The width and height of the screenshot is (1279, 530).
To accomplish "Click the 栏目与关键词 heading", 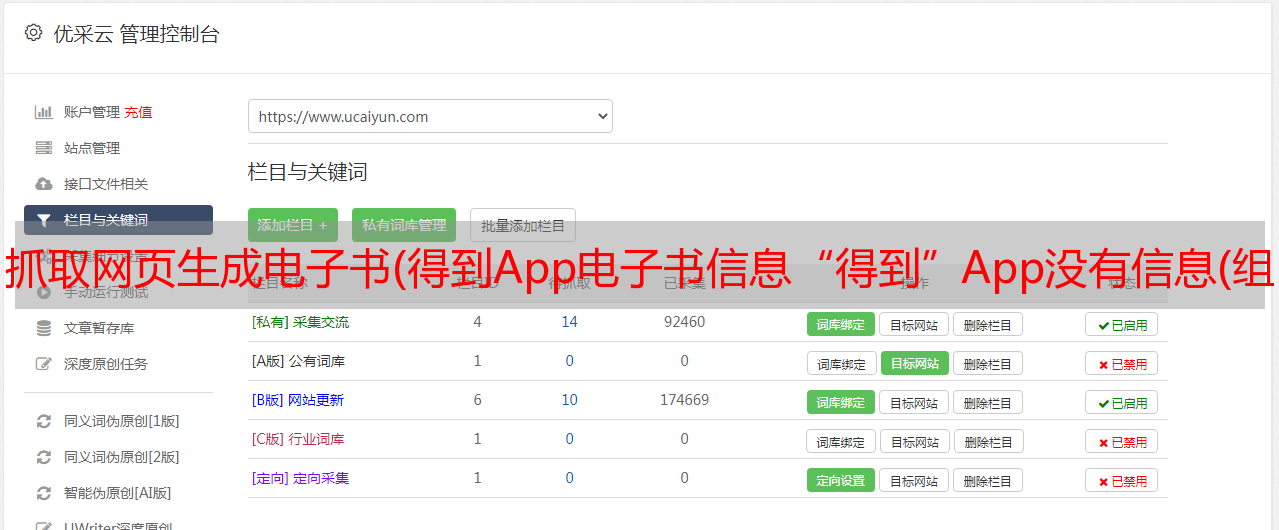I will pos(308,172).
